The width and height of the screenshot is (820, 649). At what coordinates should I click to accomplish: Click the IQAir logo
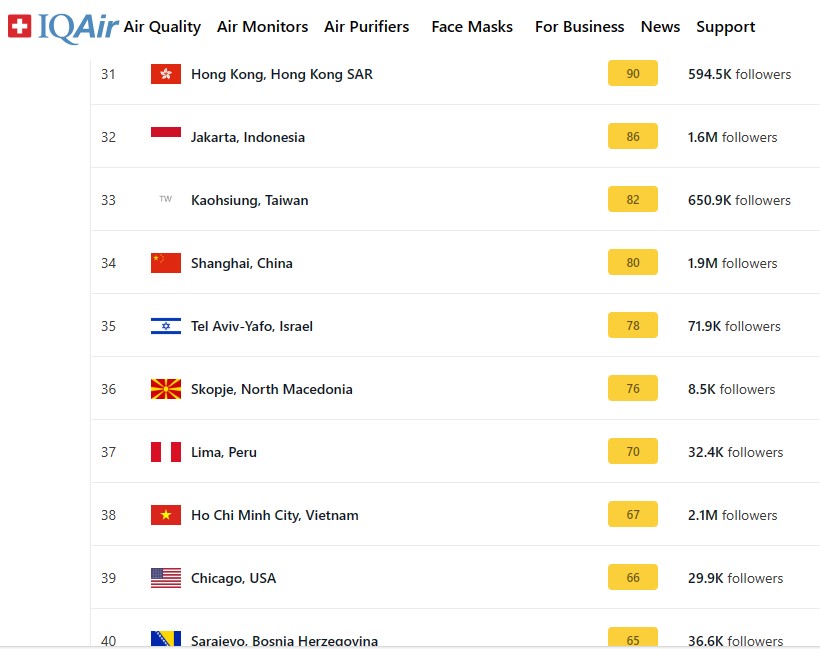pos(62,27)
